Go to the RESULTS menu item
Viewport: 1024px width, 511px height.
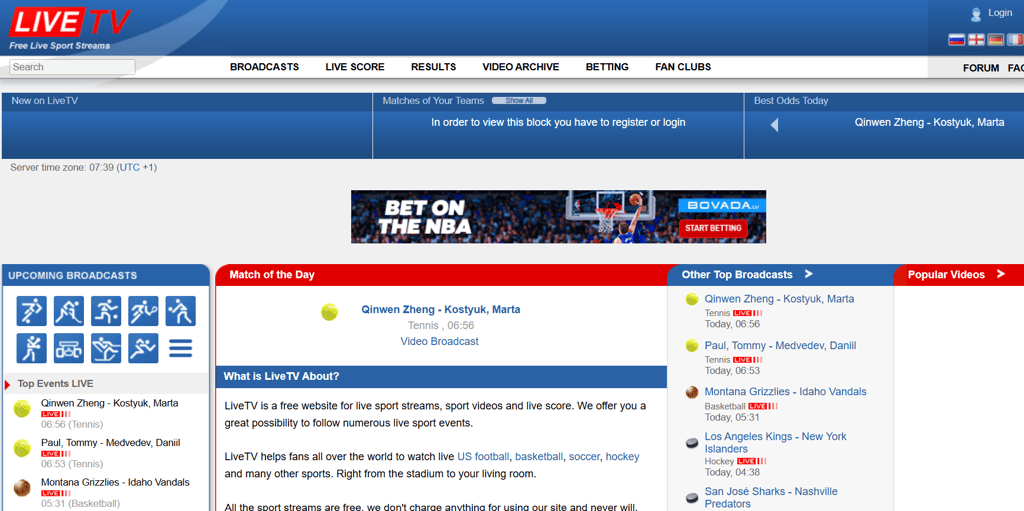coord(434,67)
